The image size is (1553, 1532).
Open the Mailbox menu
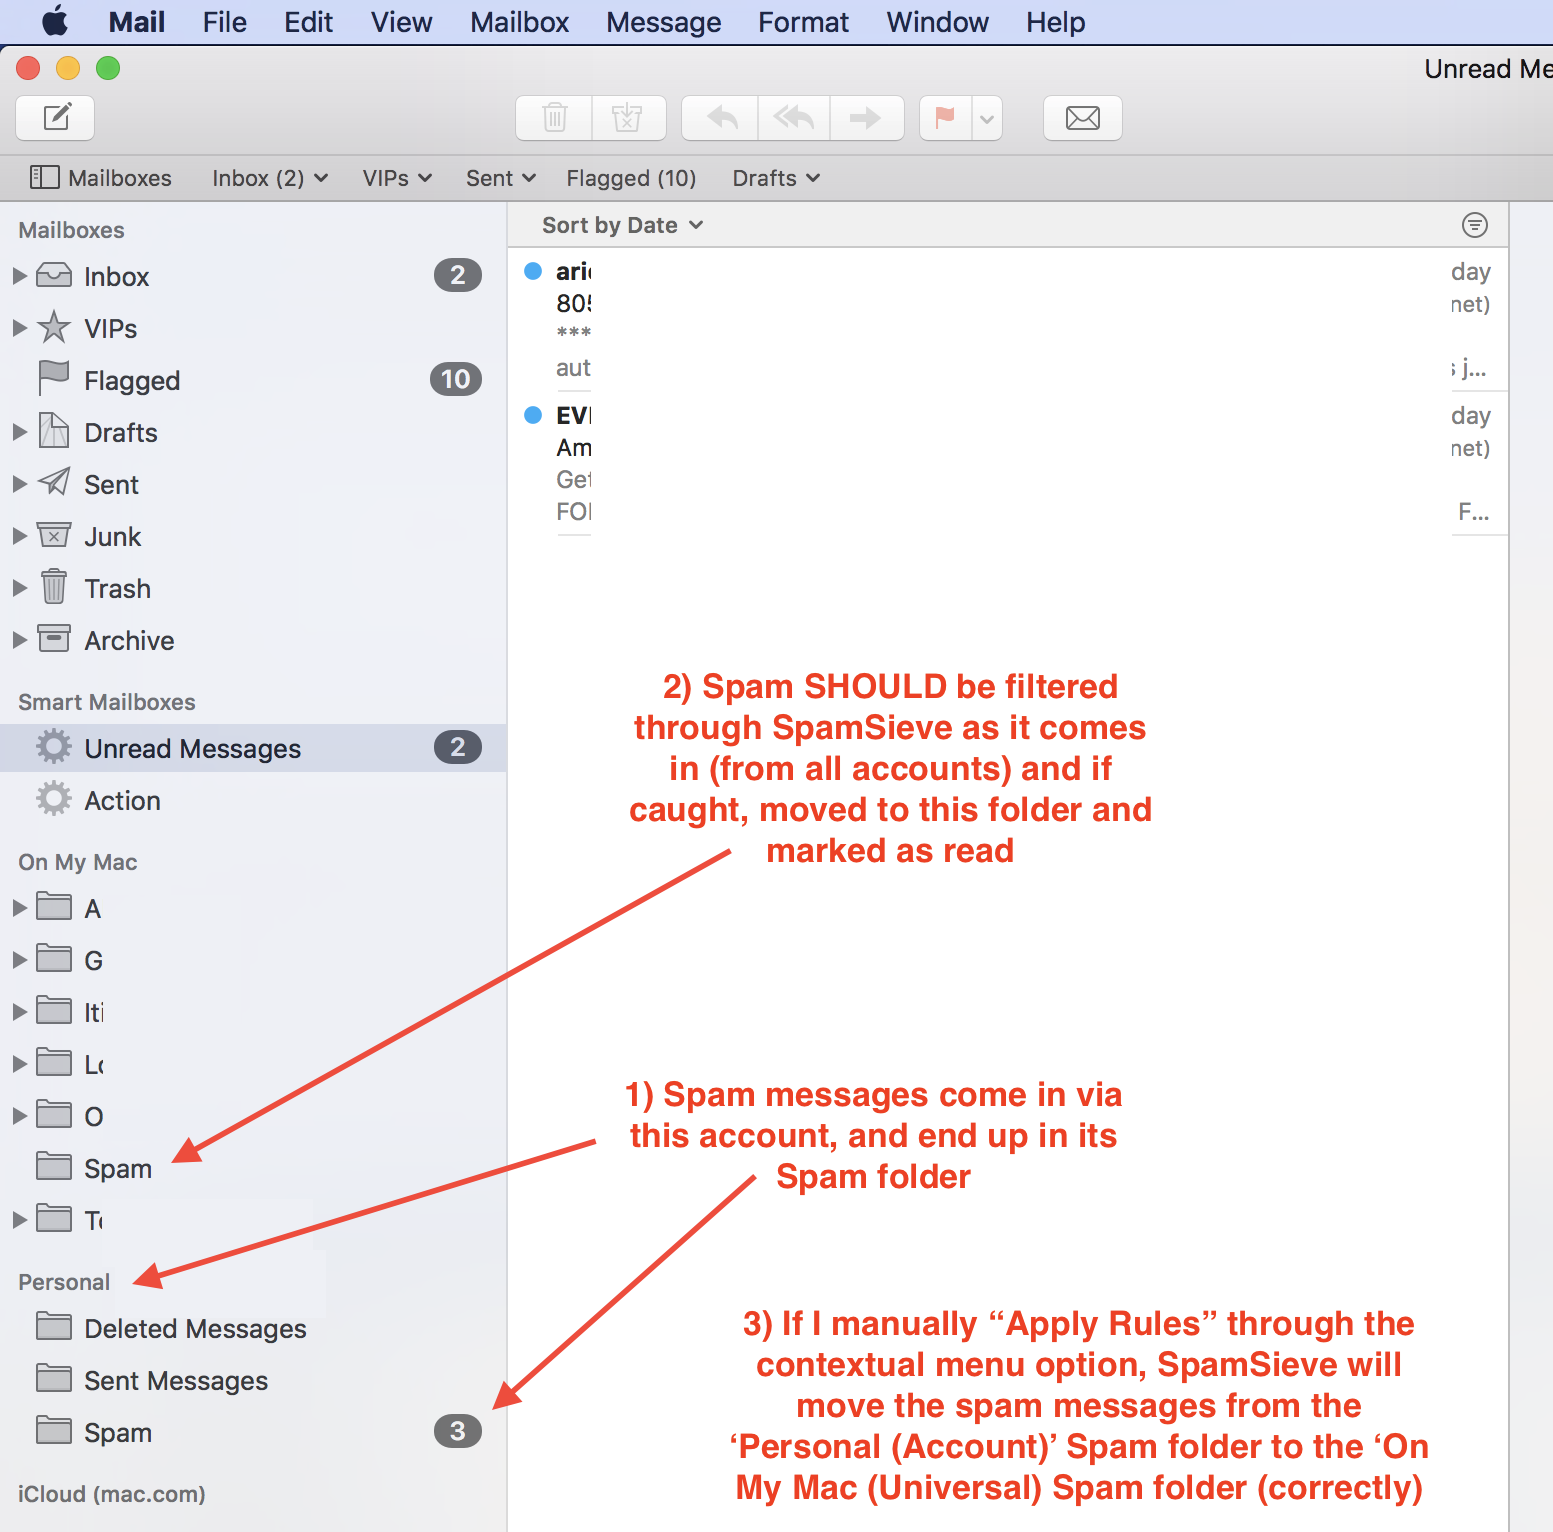520,22
